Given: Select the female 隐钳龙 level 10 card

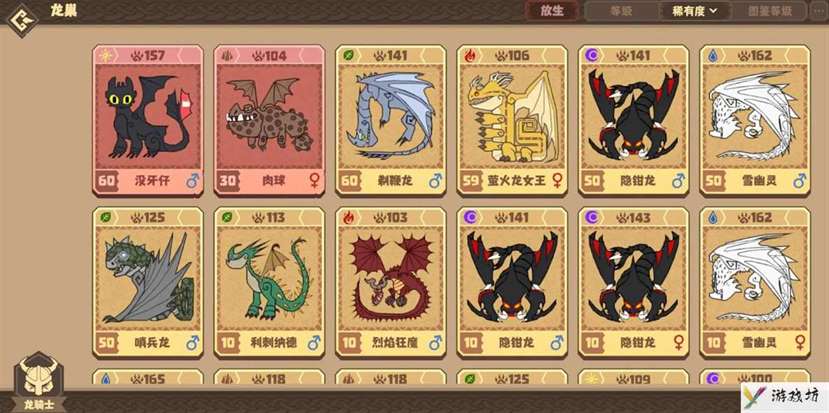Looking at the screenshot, I should (x=633, y=282).
